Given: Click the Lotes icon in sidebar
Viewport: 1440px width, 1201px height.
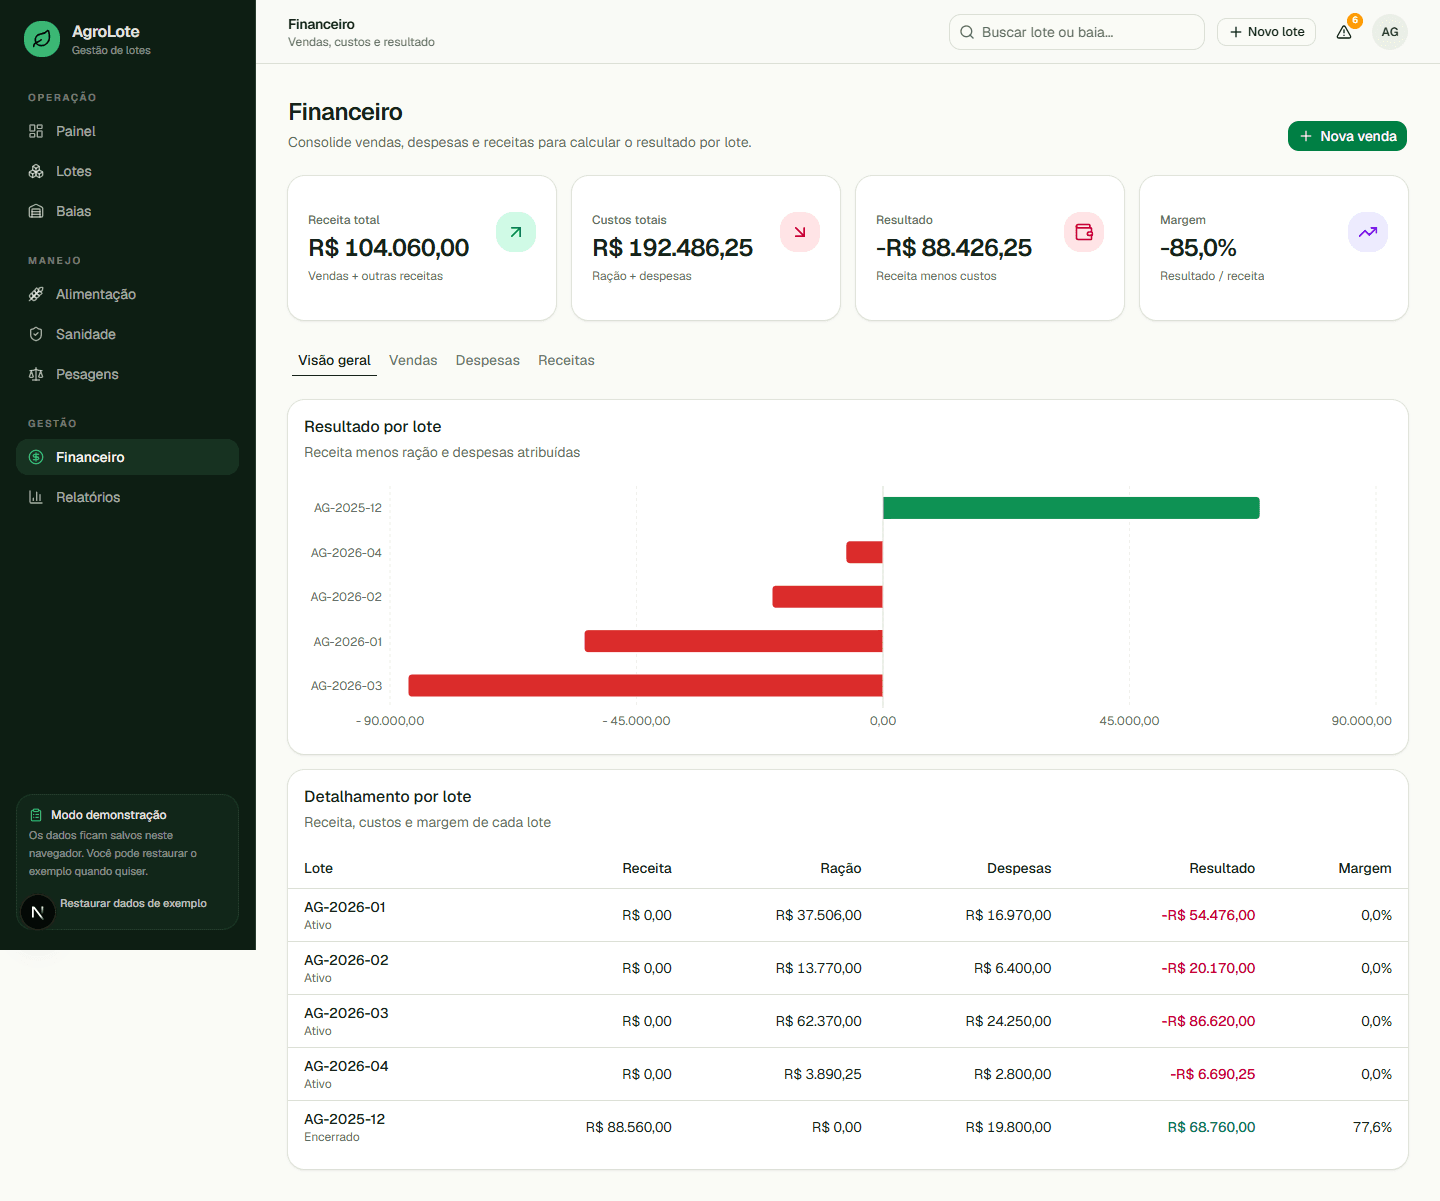Looking at the screenshot, I should [x=36, y=171].
